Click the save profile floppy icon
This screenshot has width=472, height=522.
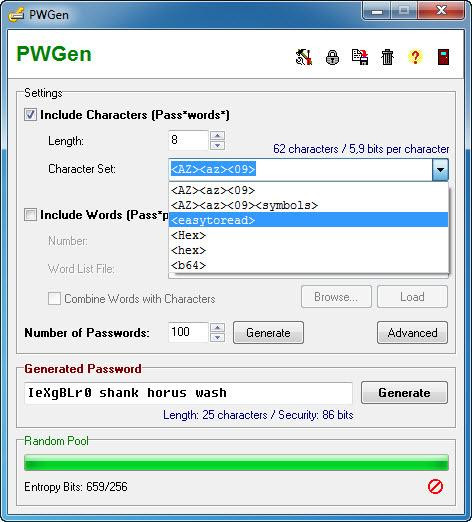(360, 57)
